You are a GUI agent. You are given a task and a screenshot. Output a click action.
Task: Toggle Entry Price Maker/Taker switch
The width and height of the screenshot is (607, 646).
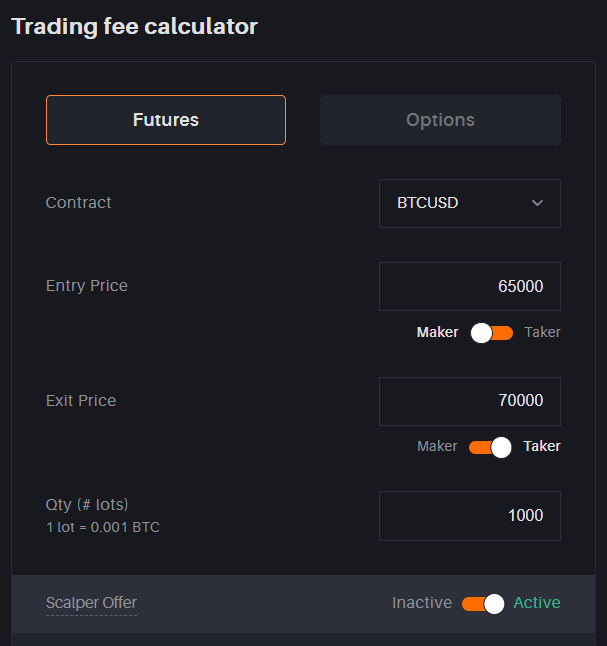tap(491, 333)
